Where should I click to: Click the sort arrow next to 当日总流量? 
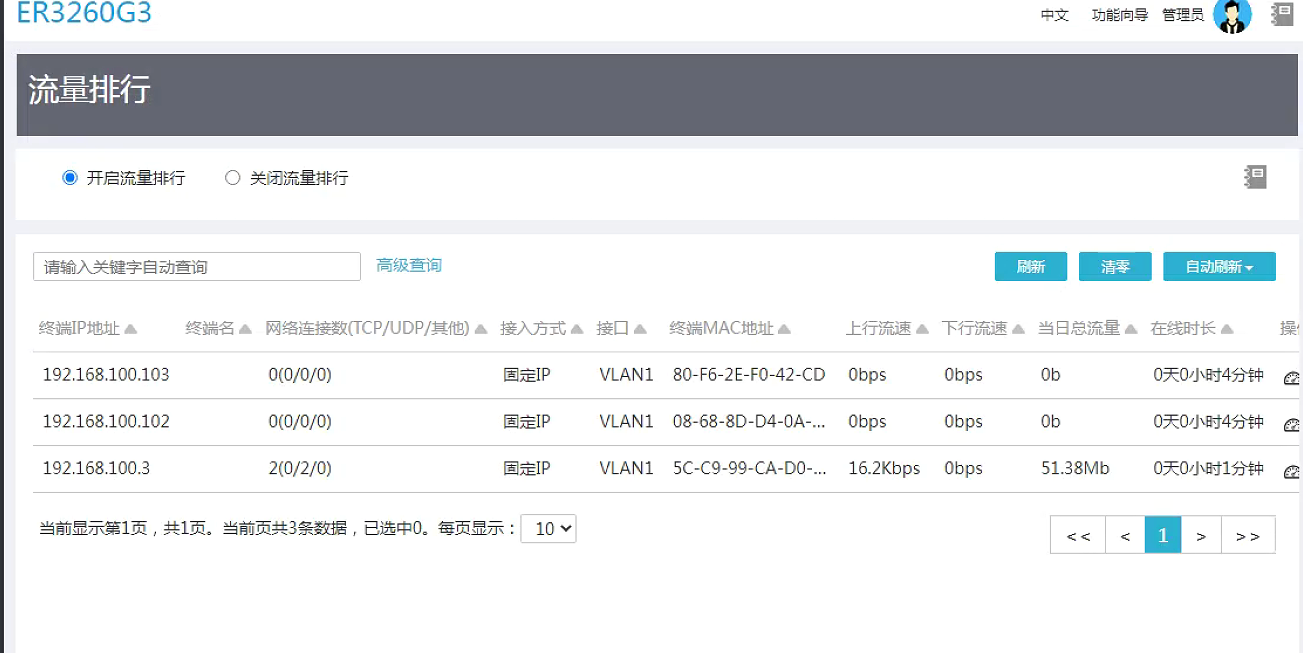pyautogui.click(x=1131, y=329)
